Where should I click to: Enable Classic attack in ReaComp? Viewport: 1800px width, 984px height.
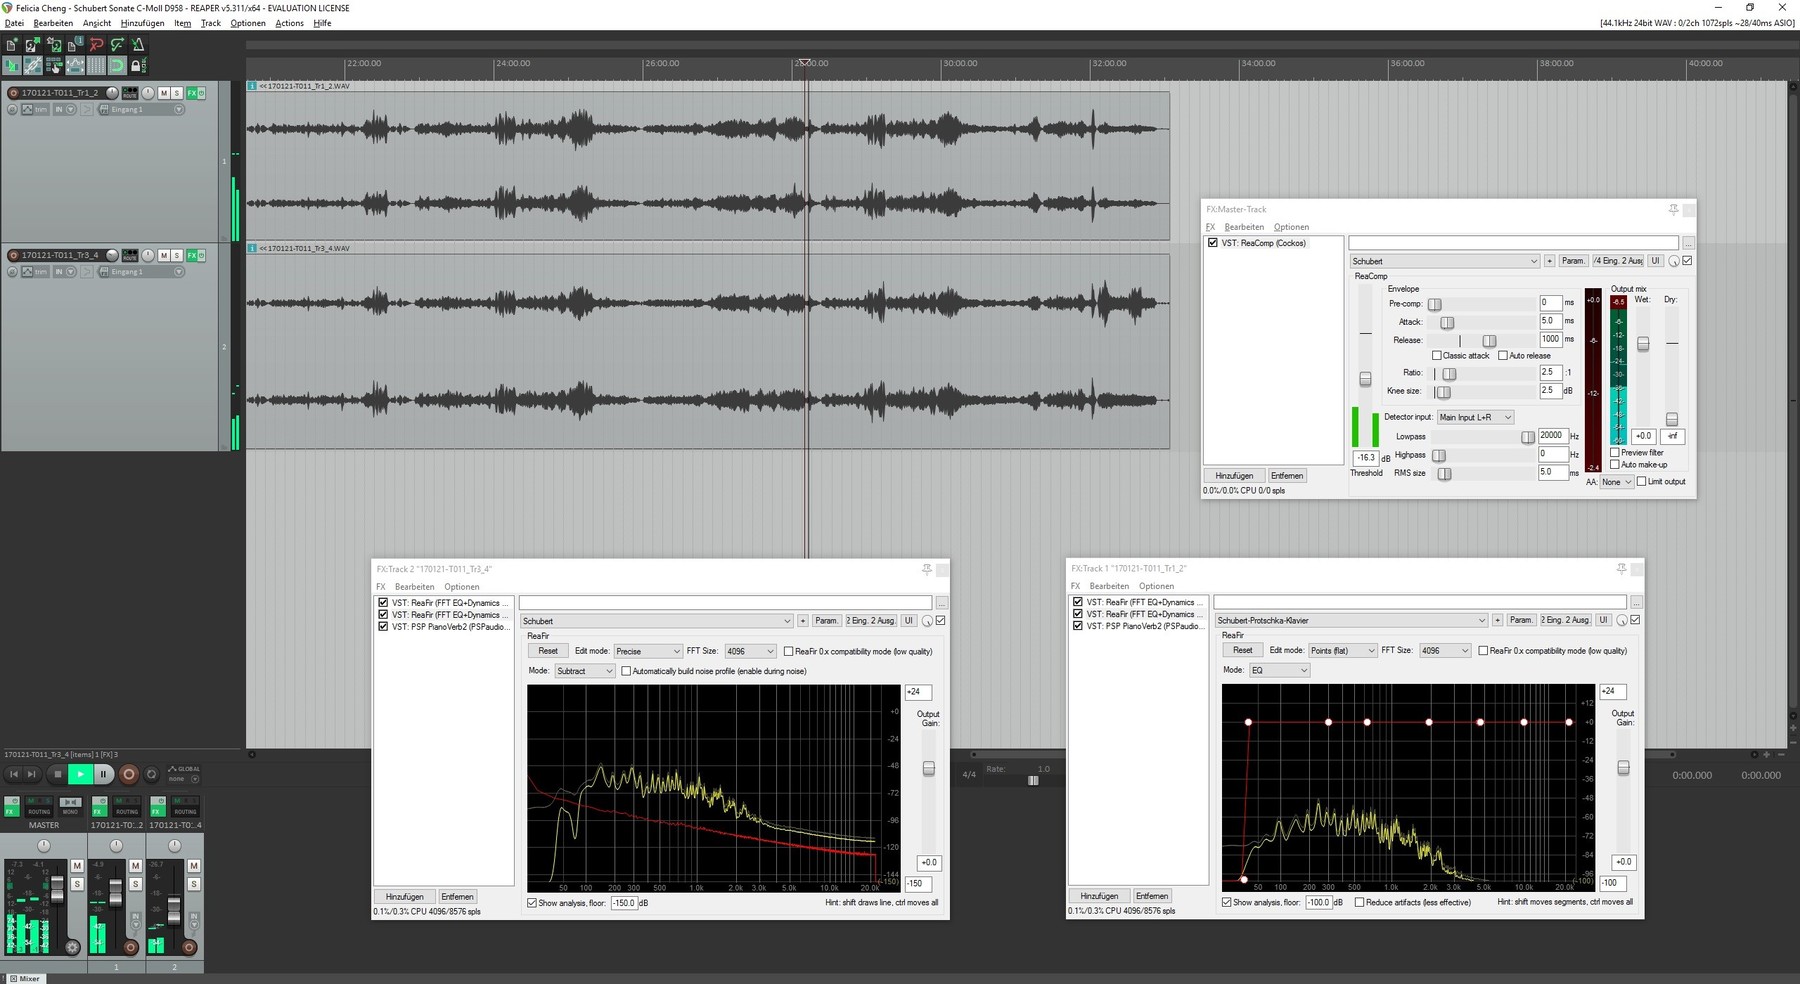click(1437, 355)
